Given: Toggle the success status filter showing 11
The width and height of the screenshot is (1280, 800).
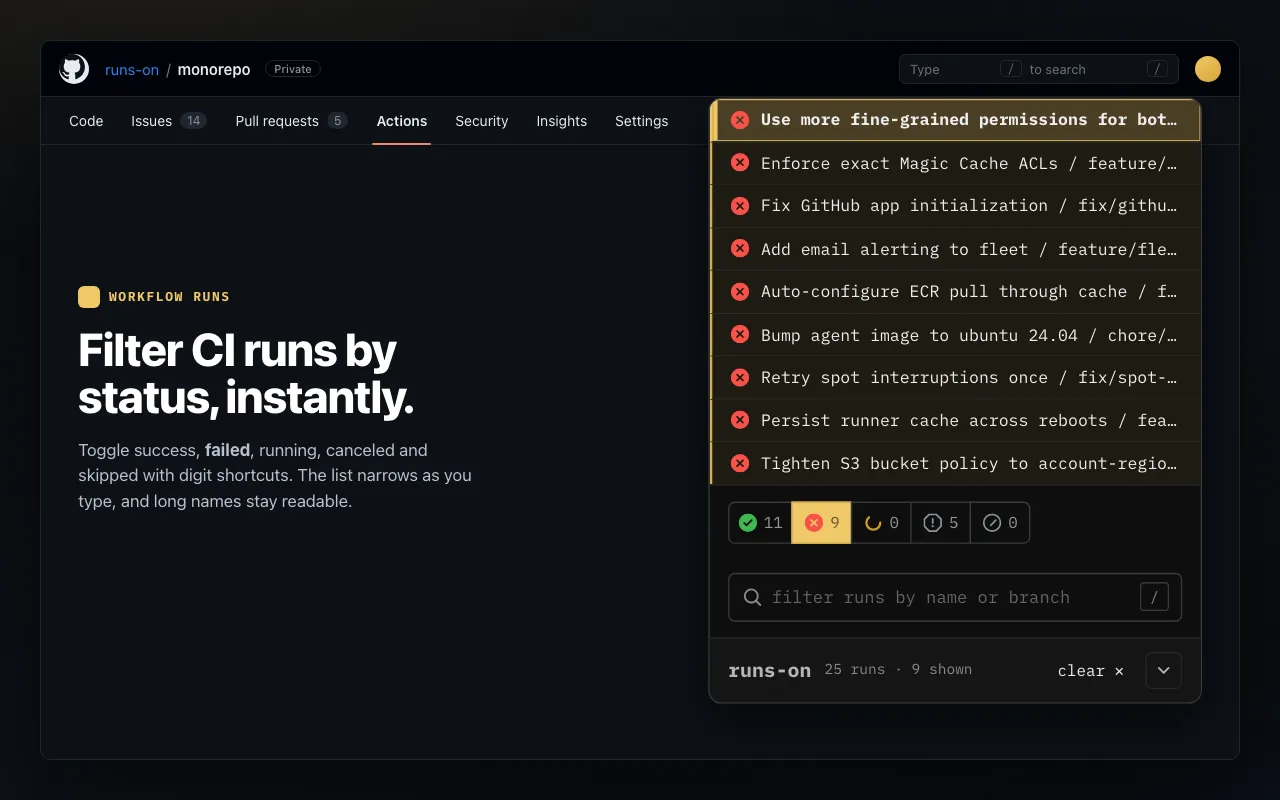Looking at the screenshot, I should 760,523.
